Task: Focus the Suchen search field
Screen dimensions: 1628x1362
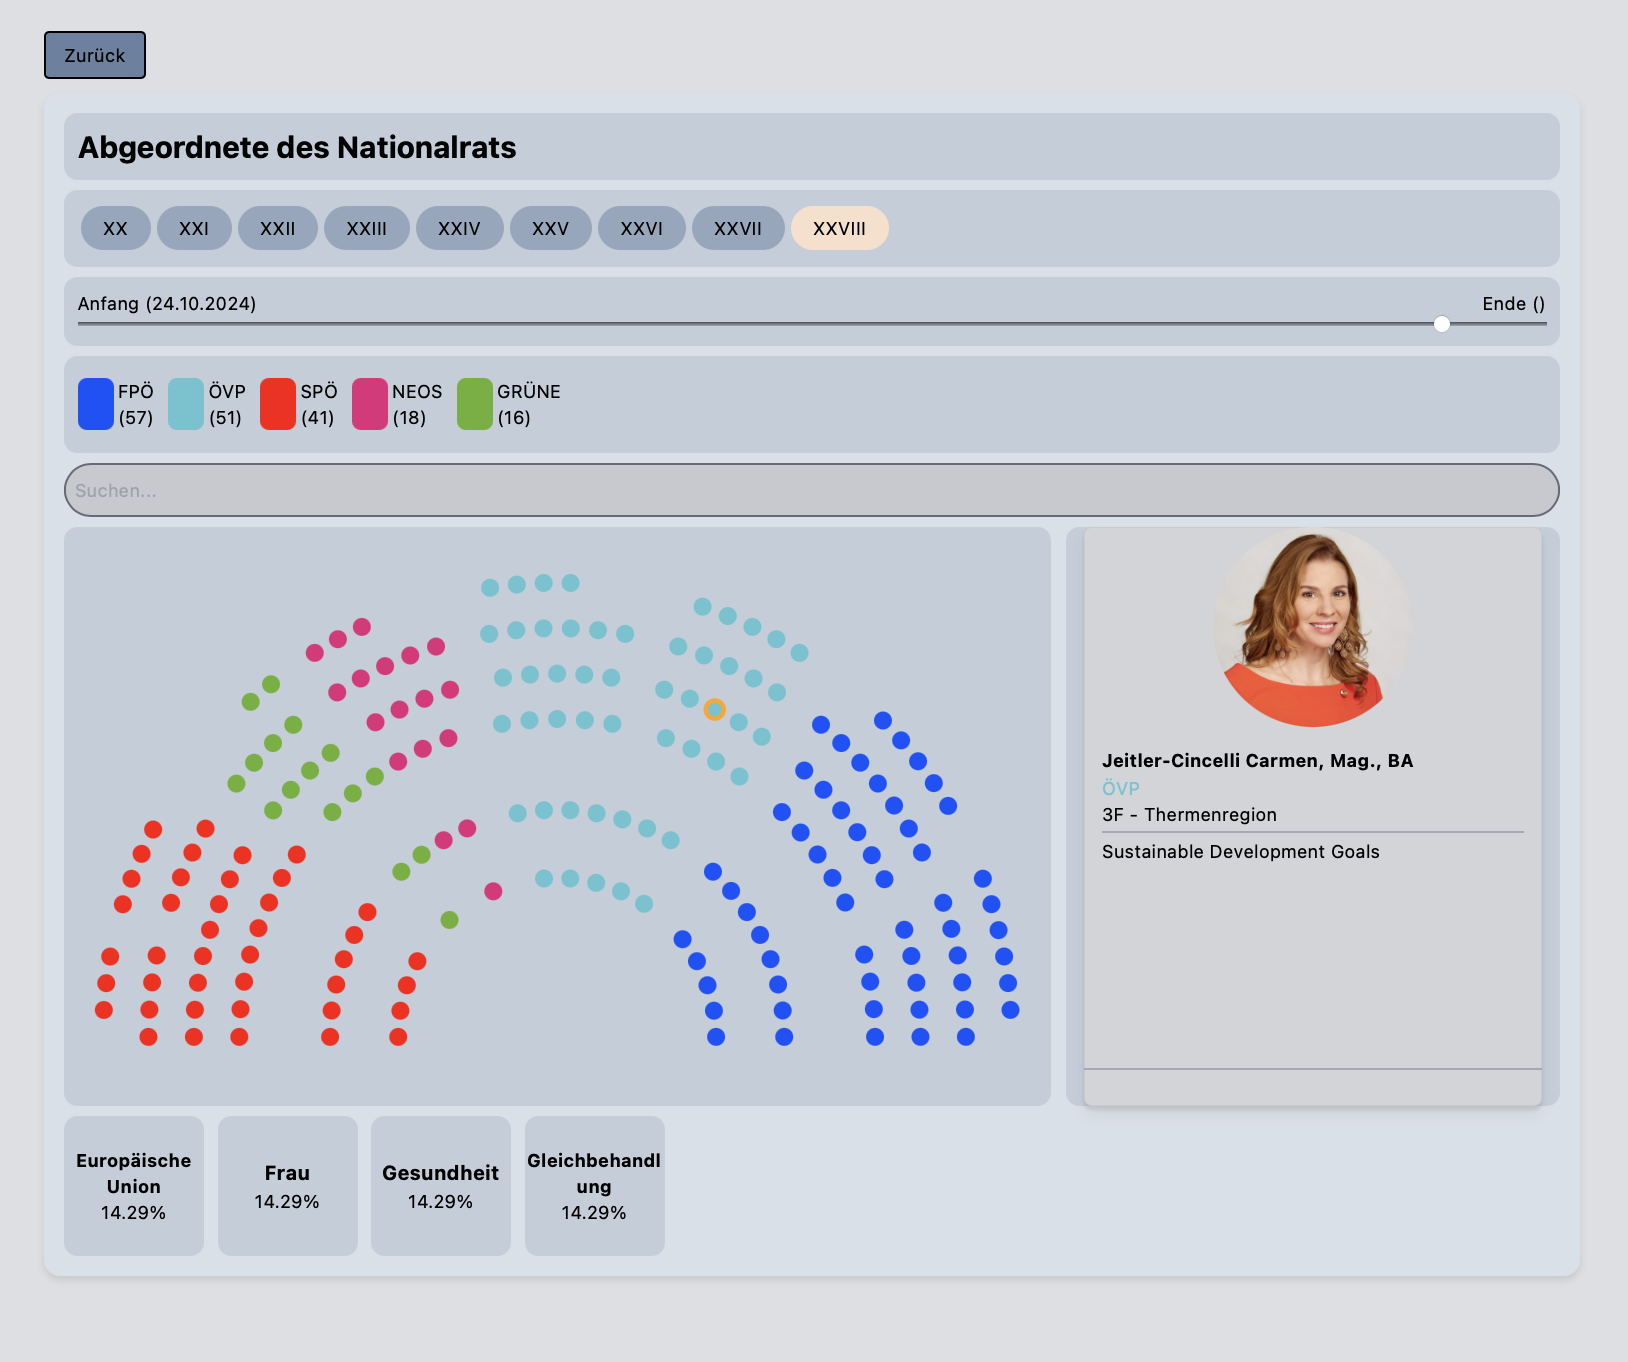Action: [811, 490]
